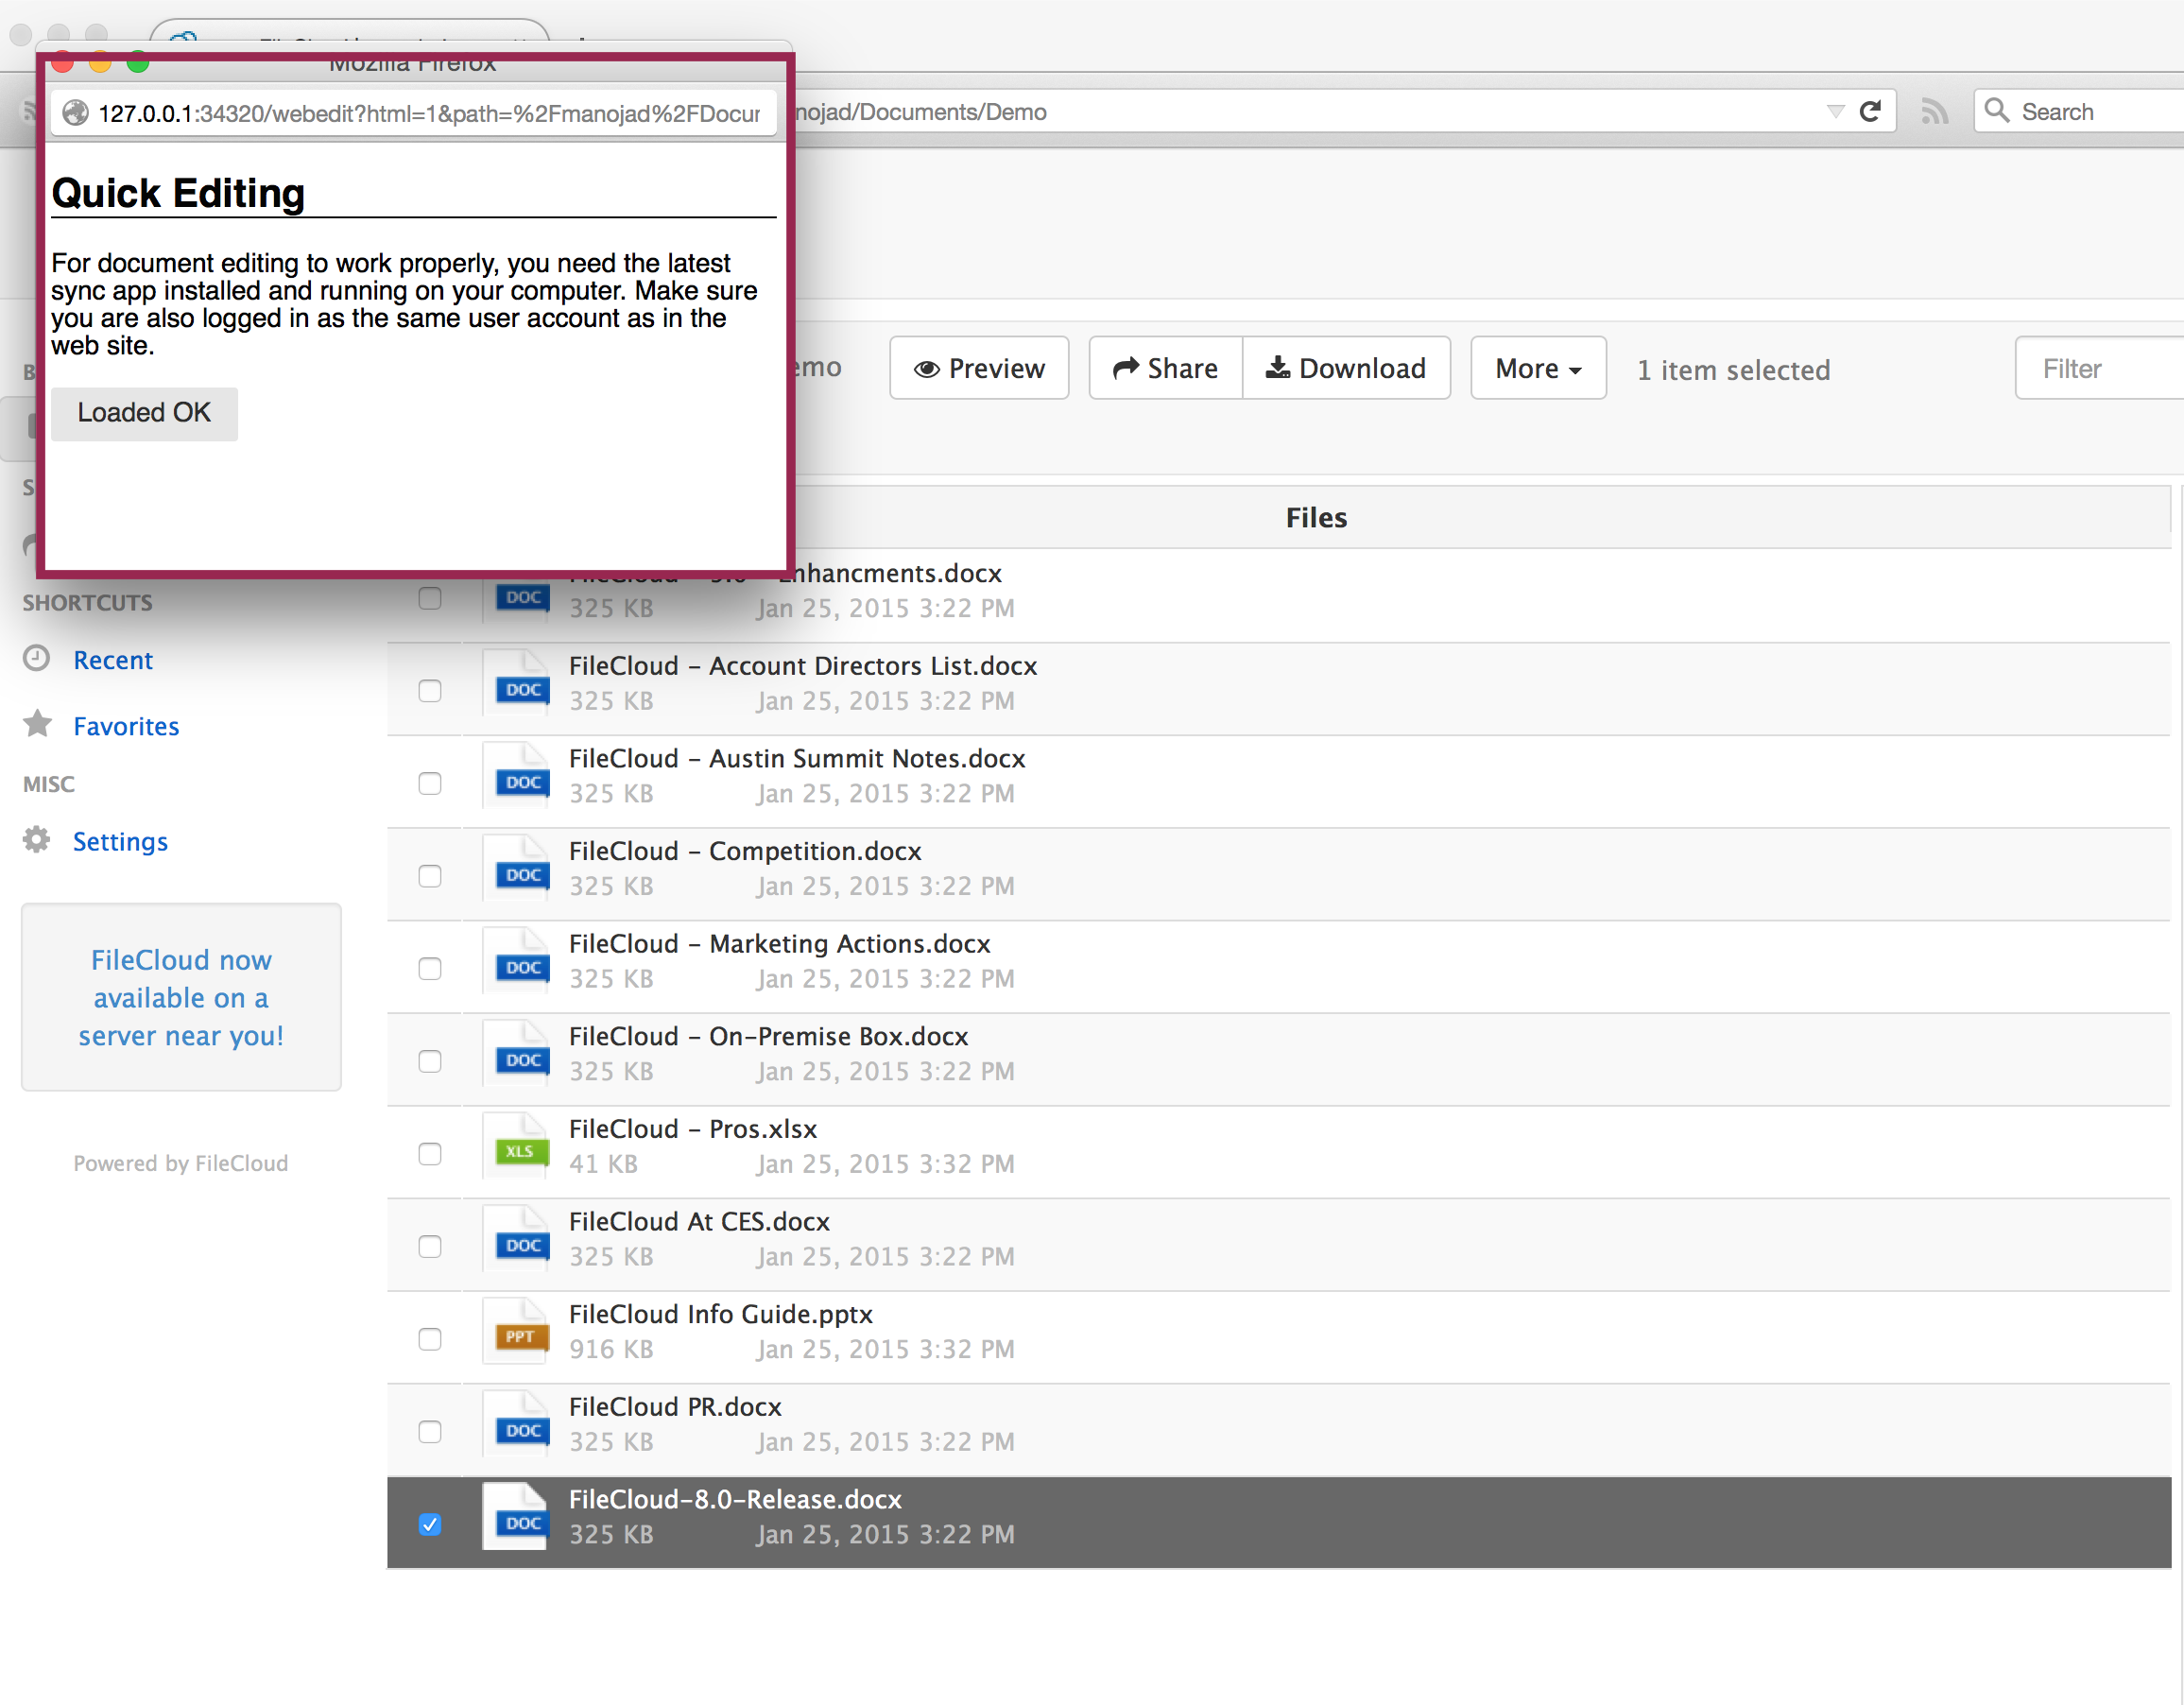Open Favorites in the sidebar
This screenshot has height=1705, width=2184.
coord(126,726)
